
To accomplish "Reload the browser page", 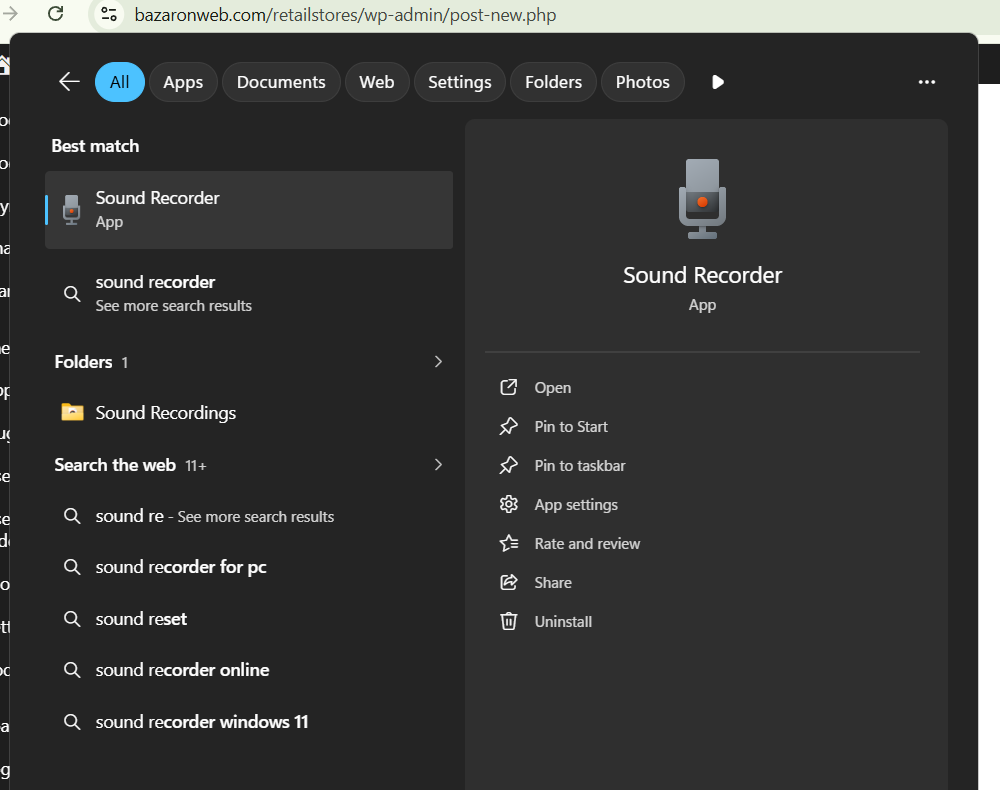I will tap(55, 13).
